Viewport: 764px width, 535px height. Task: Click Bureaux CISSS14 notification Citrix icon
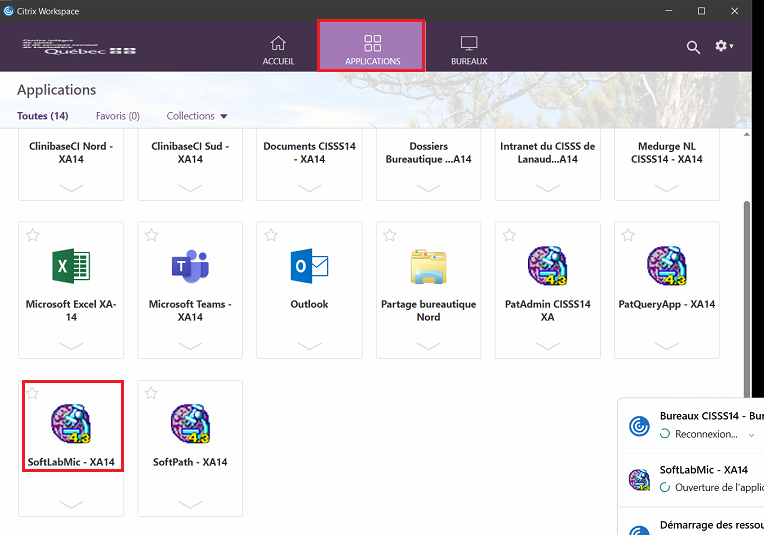(x=639, y=426)
